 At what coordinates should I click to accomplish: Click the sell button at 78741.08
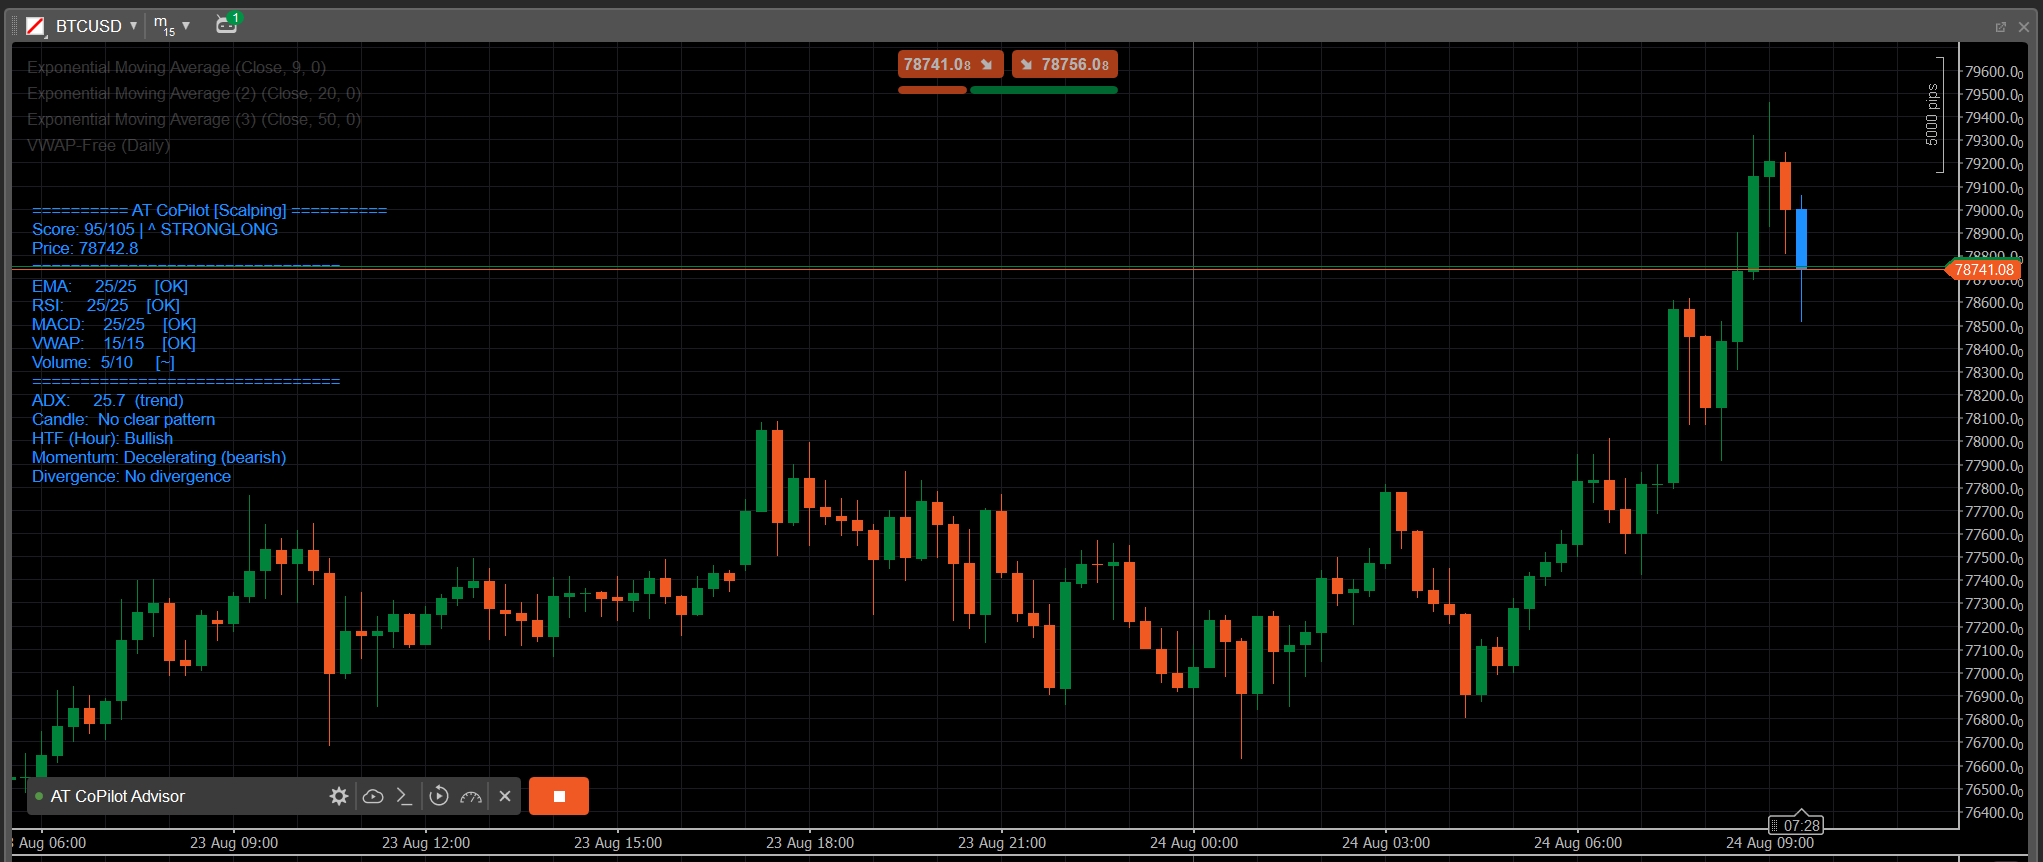(x=951, y=64)
